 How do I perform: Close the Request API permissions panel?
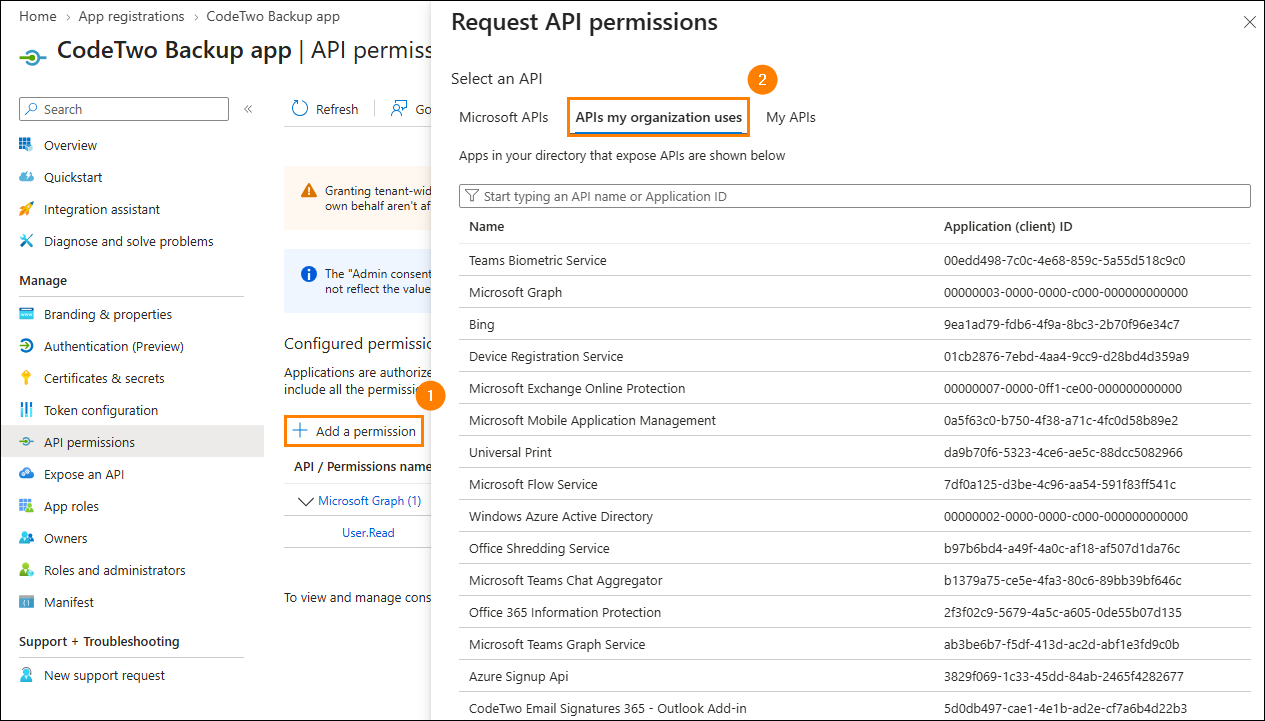(1249, 22)
